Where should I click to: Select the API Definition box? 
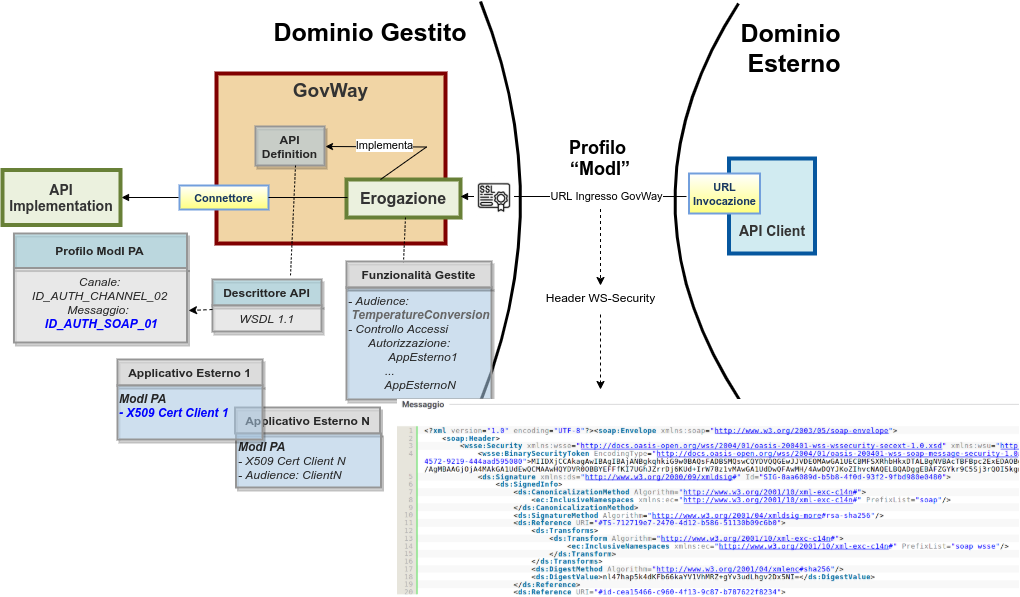coord(289,147)
